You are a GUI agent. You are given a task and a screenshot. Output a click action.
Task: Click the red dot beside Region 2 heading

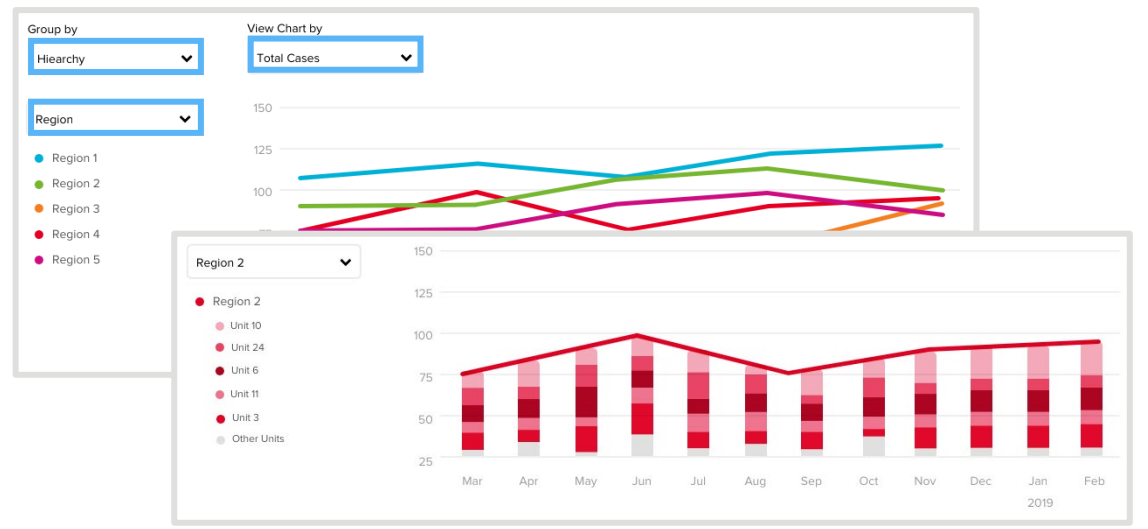pos(200,302)
